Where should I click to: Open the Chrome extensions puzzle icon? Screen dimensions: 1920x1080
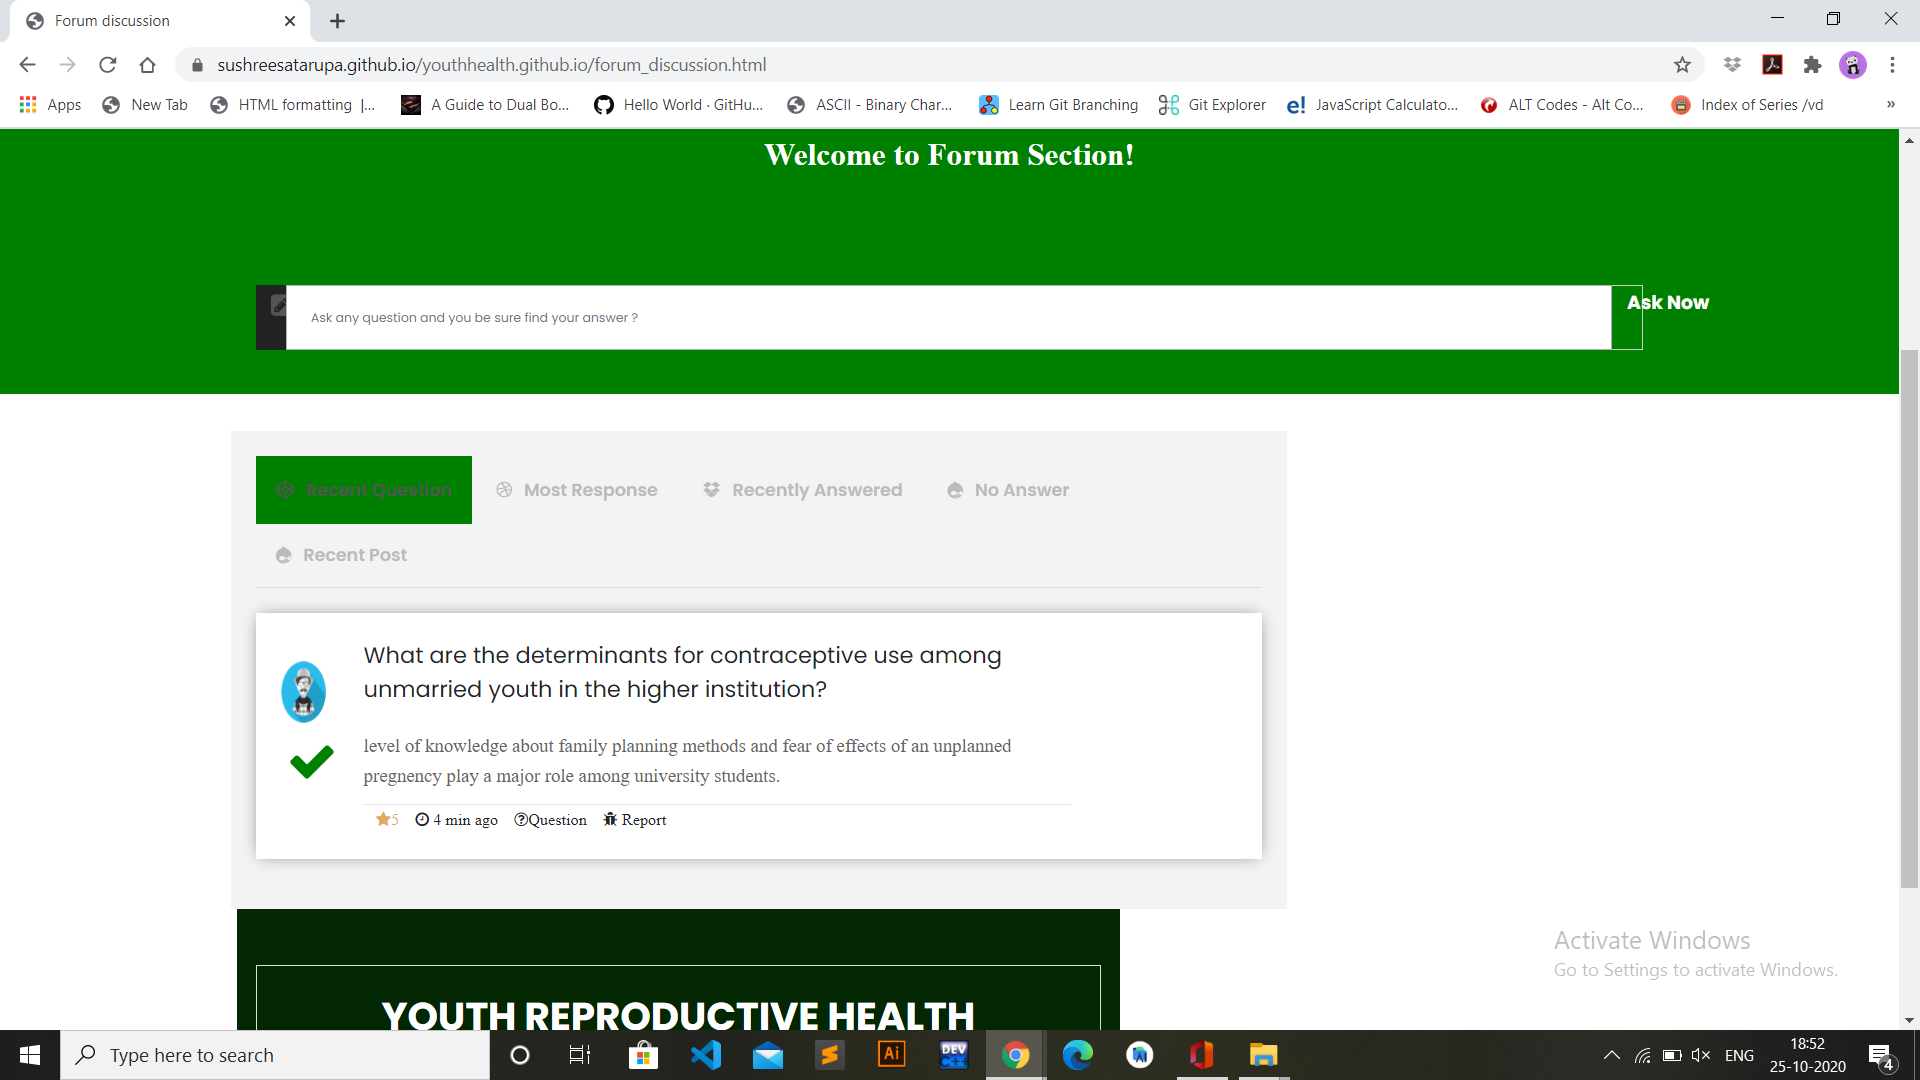tap(1812, 65)
